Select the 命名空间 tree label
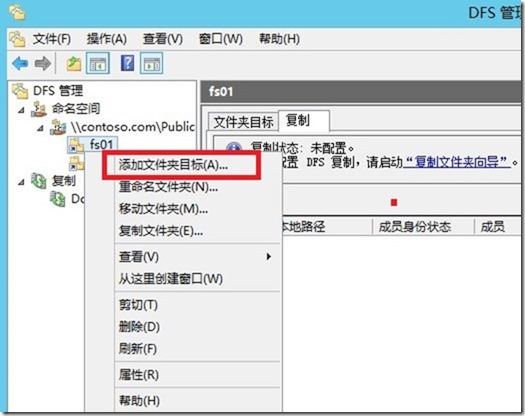525x416 pixels. (x=76, y=109)
